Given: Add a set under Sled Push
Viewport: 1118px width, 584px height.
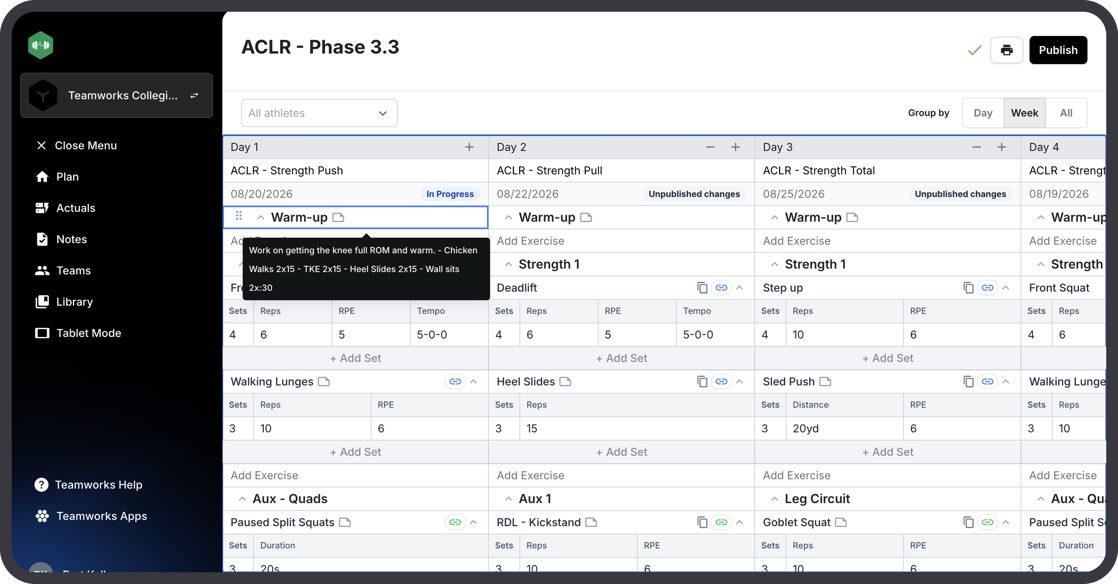Looking at the screenshot, I should (888, 452).
